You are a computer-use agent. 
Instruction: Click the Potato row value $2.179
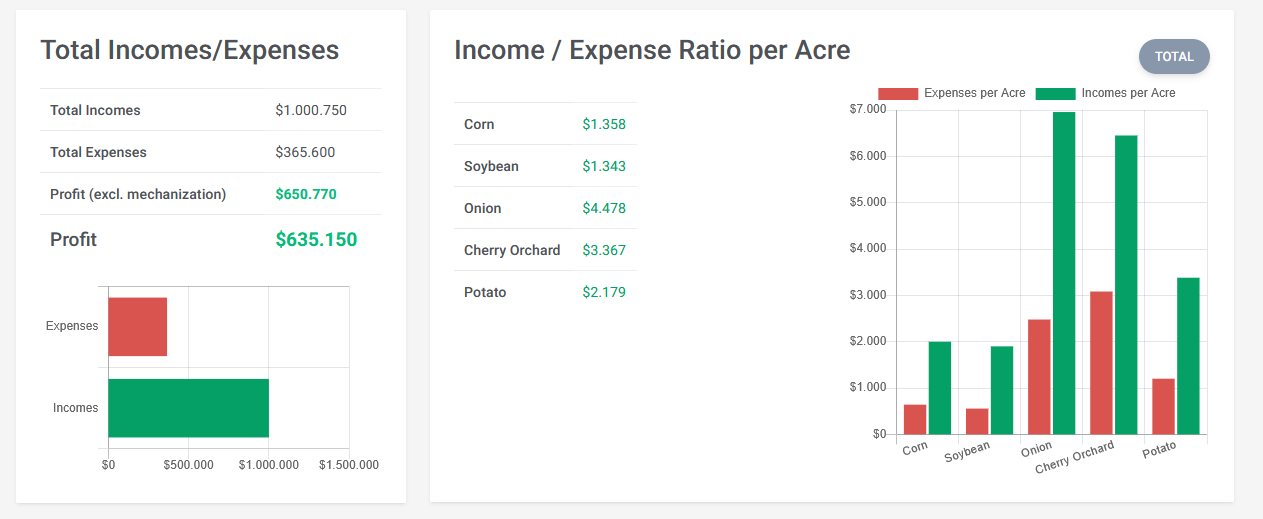pyautogui.click(x=604, y=292)
